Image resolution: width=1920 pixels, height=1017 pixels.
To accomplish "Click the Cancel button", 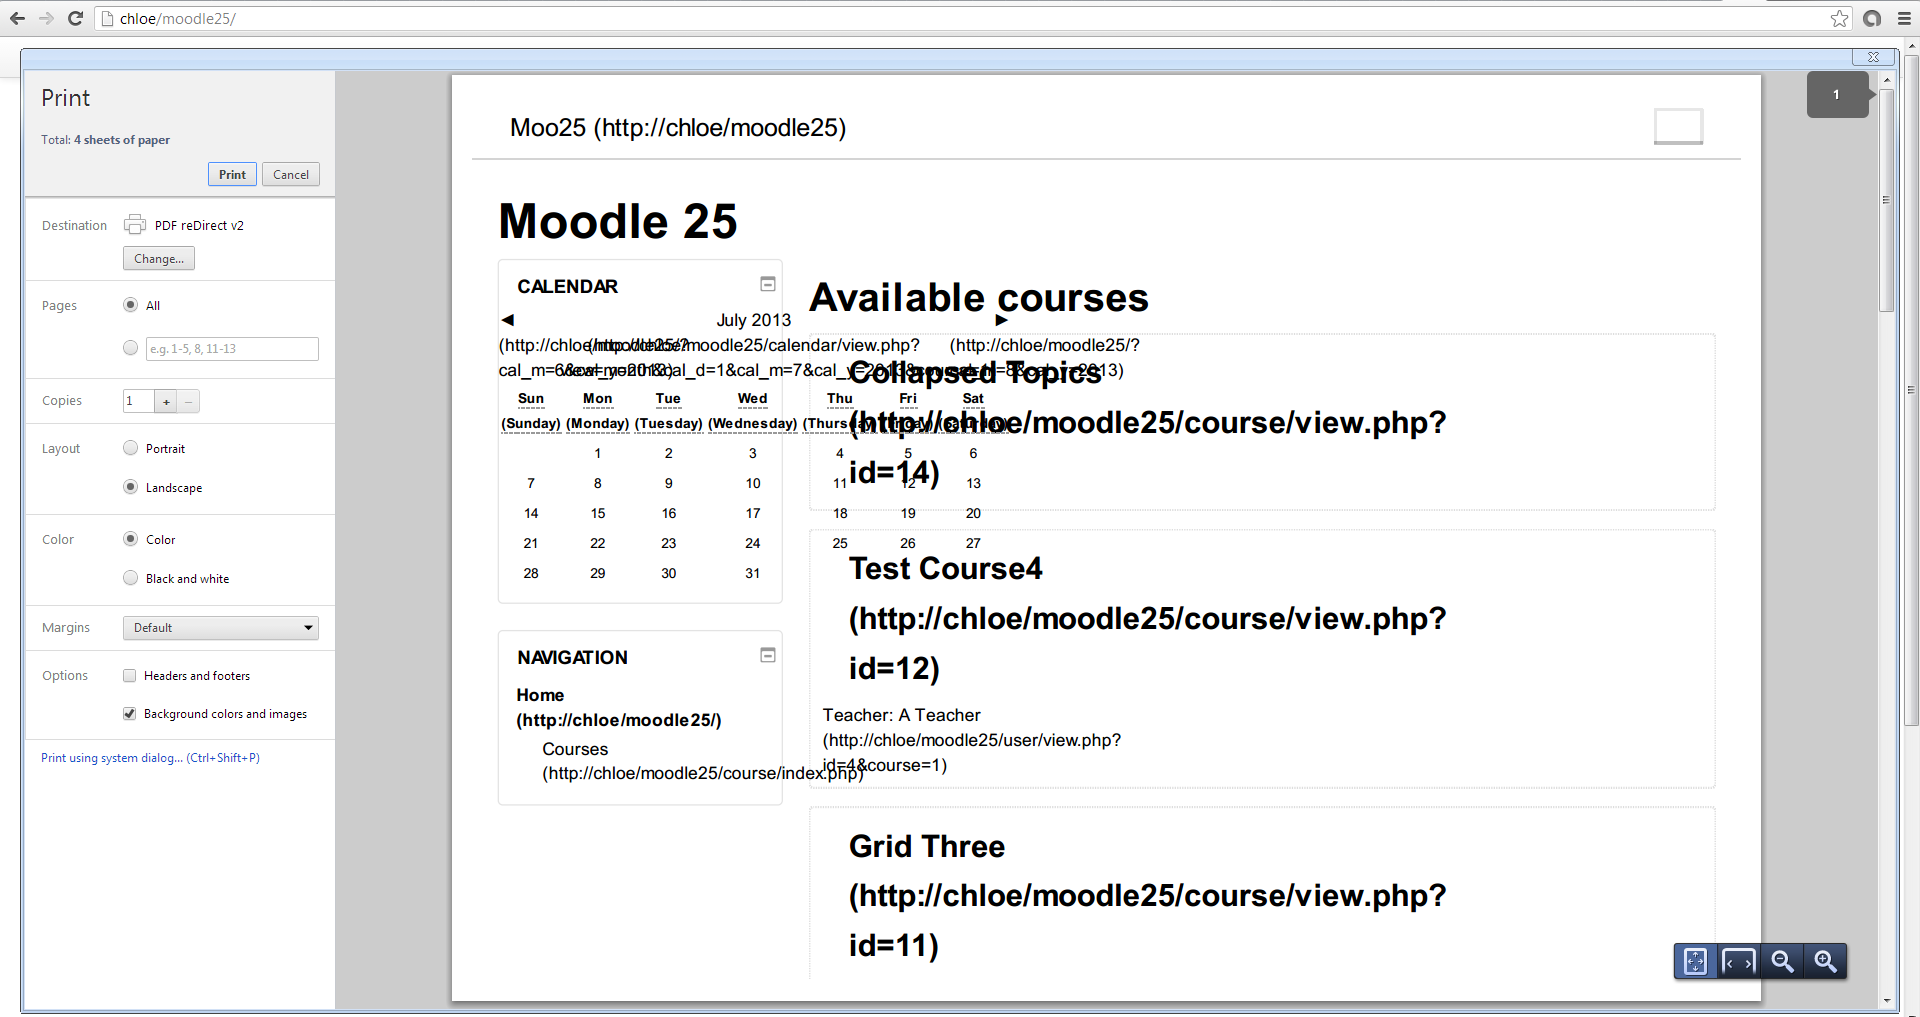I will [291, 174].
